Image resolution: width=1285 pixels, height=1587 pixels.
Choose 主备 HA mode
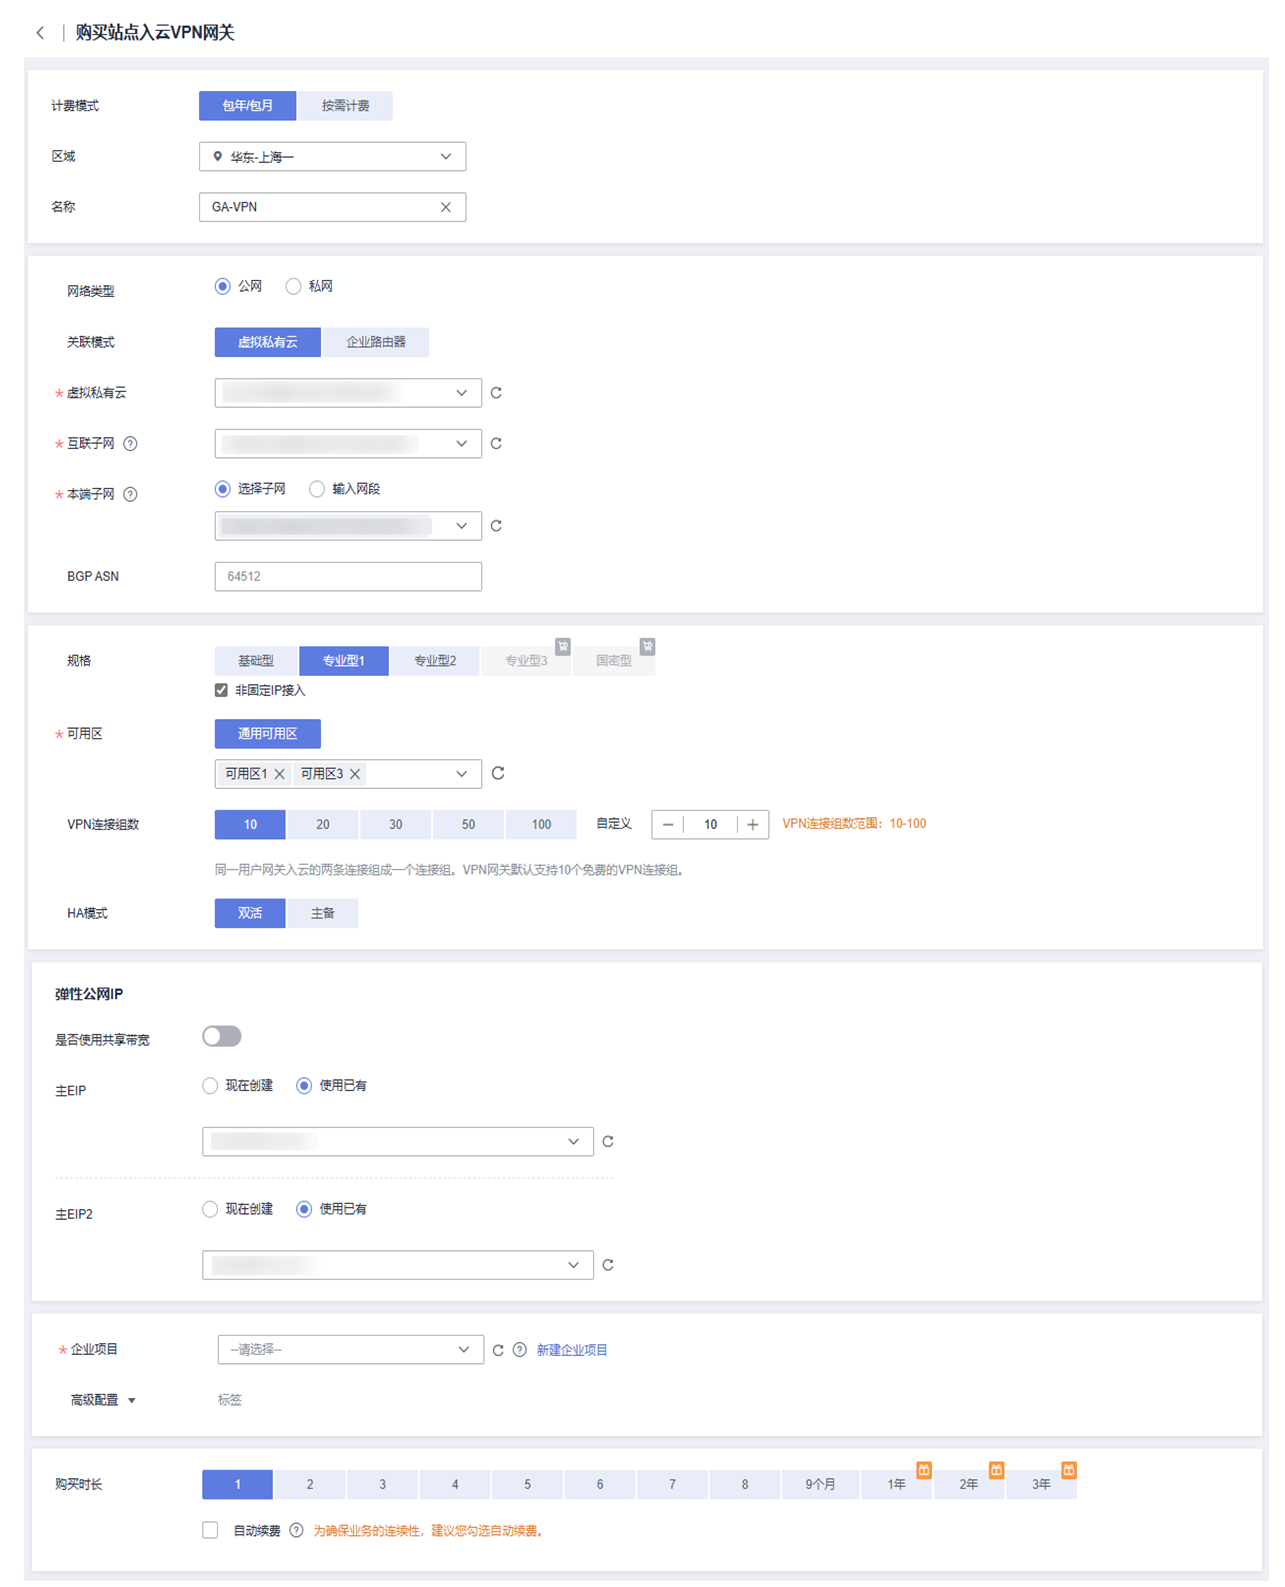[322, 913]
